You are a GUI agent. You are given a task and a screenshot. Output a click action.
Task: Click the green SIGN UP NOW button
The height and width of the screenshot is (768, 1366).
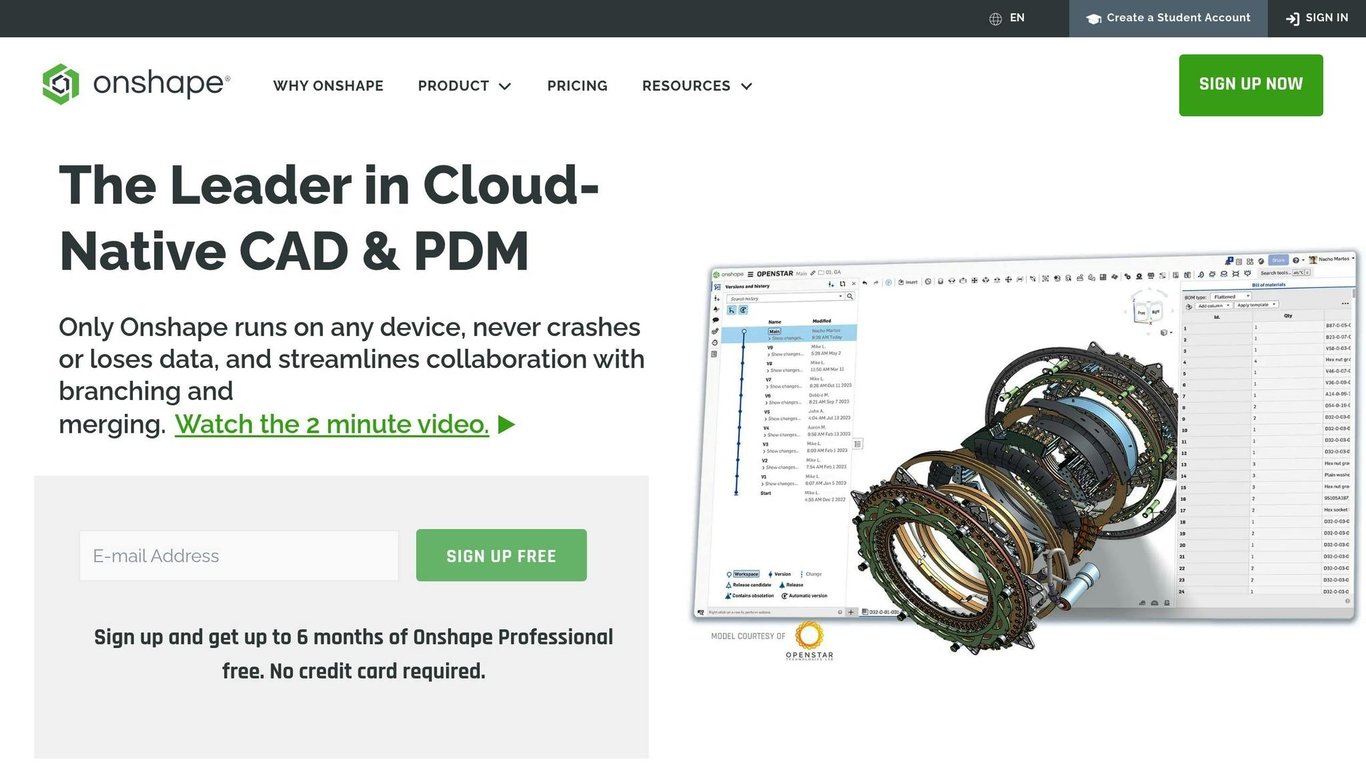point(1251,85)
